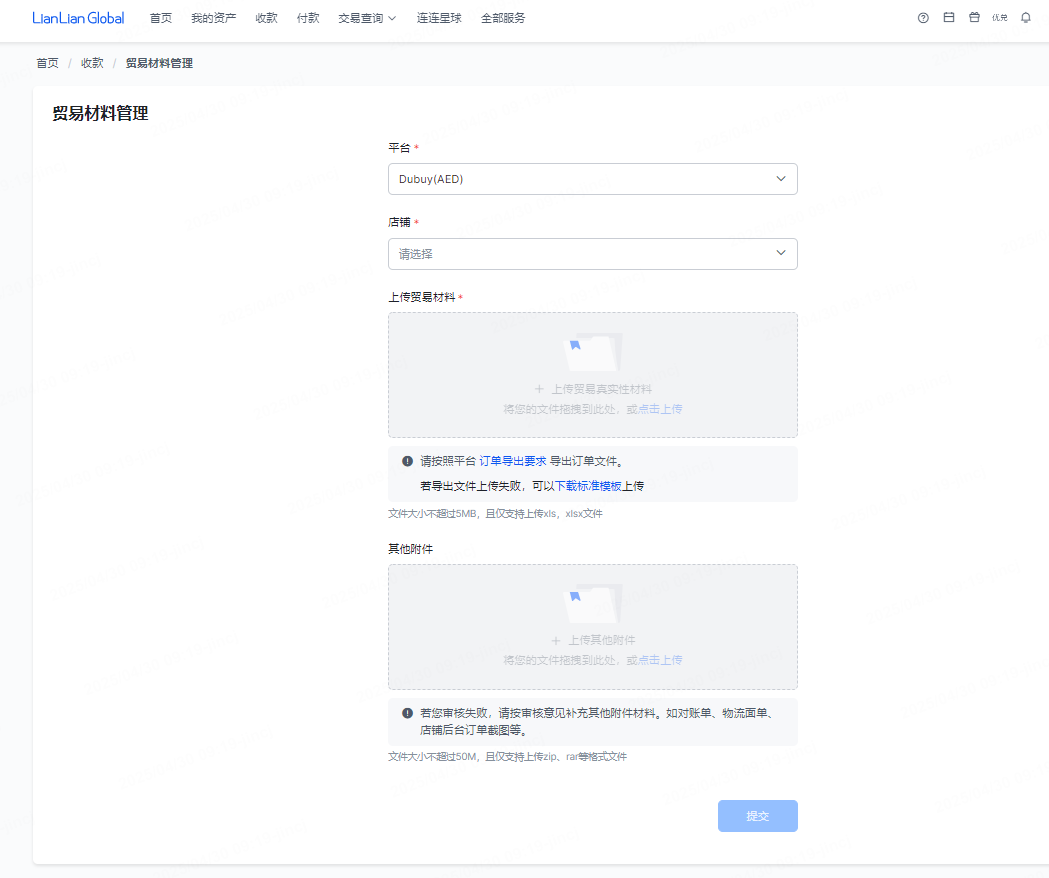The height and width of the screenshot is (878, 1049).
Task: Click the 其他附件 field label
Action: pos(411,549)
